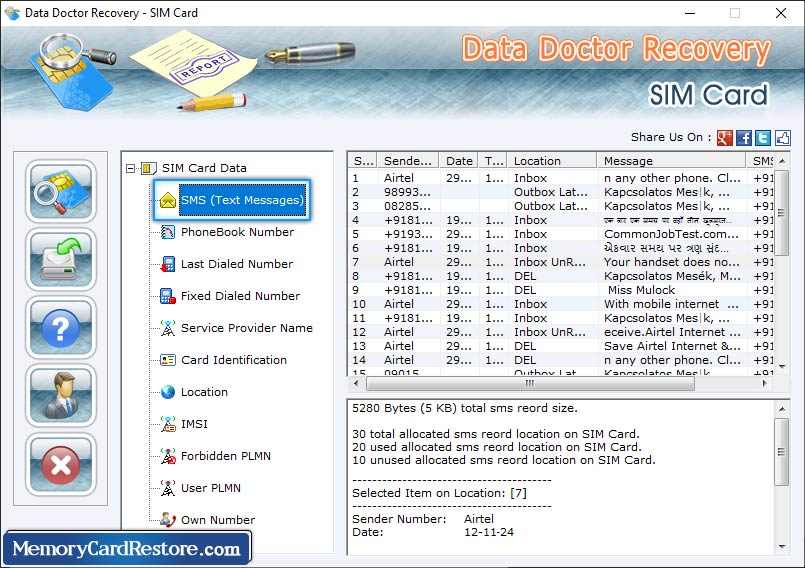Select PhoneBook Number tree item

[x=237, y=232]
